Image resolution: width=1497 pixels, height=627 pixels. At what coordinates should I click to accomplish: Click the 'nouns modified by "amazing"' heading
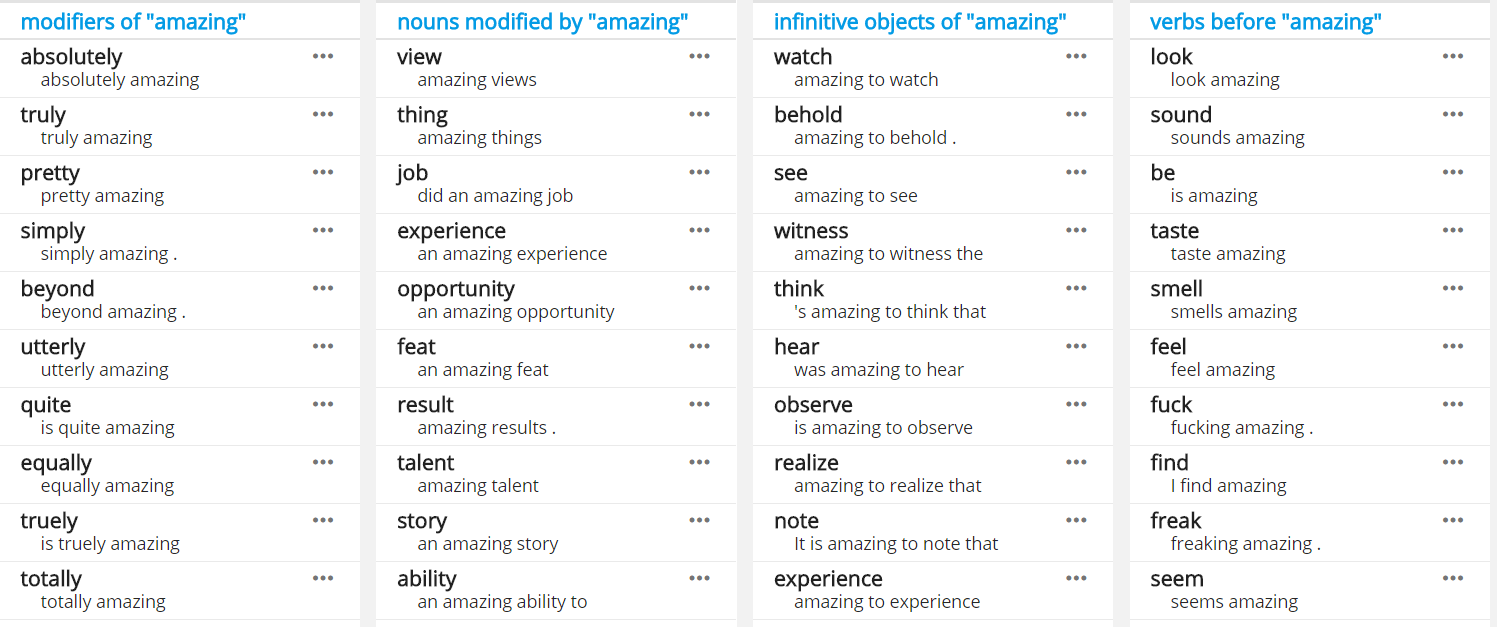(544, 22)
